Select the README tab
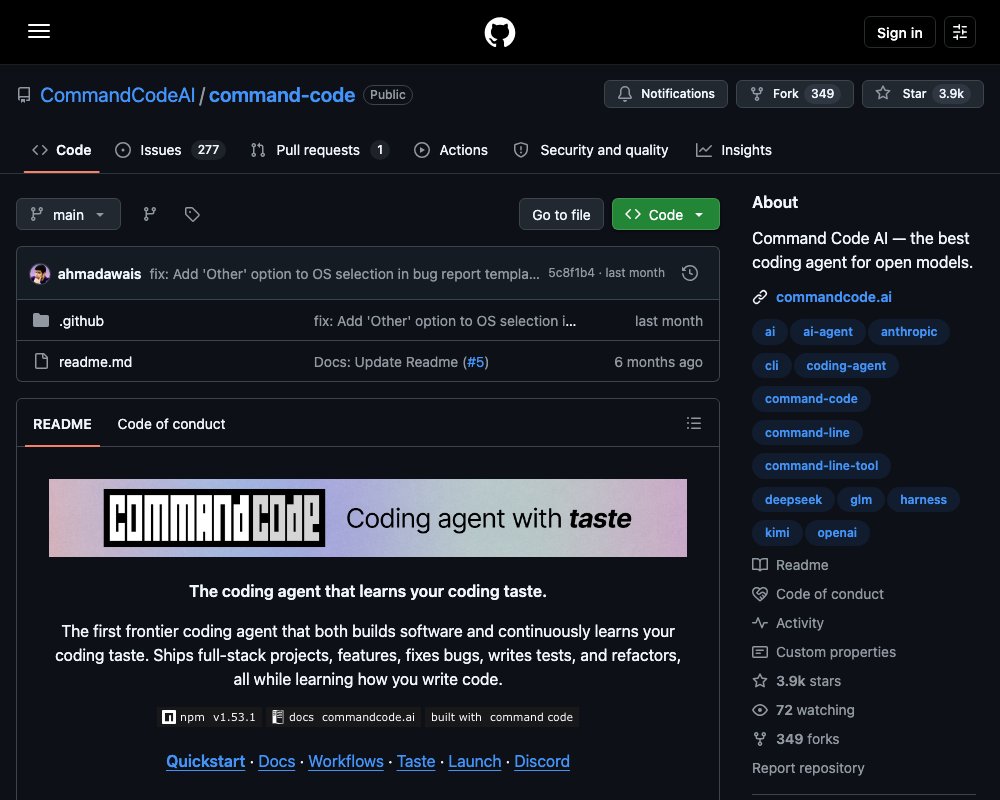The width and height of the screenshot is (1000, 800). click(62, 424)
